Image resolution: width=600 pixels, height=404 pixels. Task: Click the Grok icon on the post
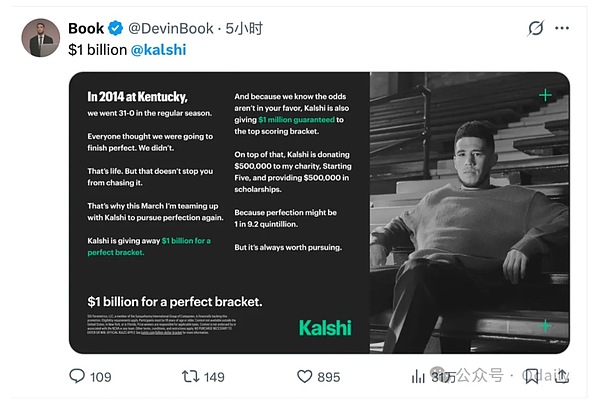[x=536, y=28]
